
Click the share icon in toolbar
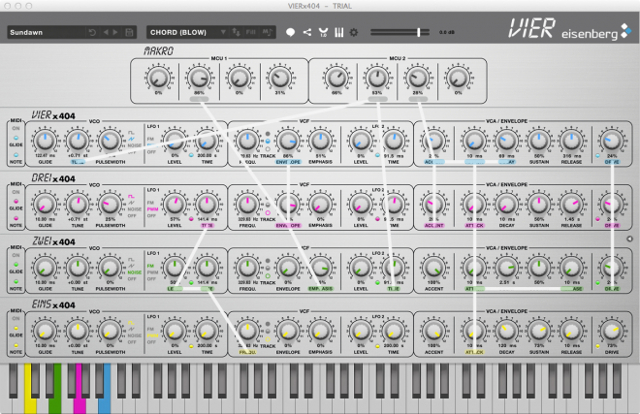click(x=307, y=32)
